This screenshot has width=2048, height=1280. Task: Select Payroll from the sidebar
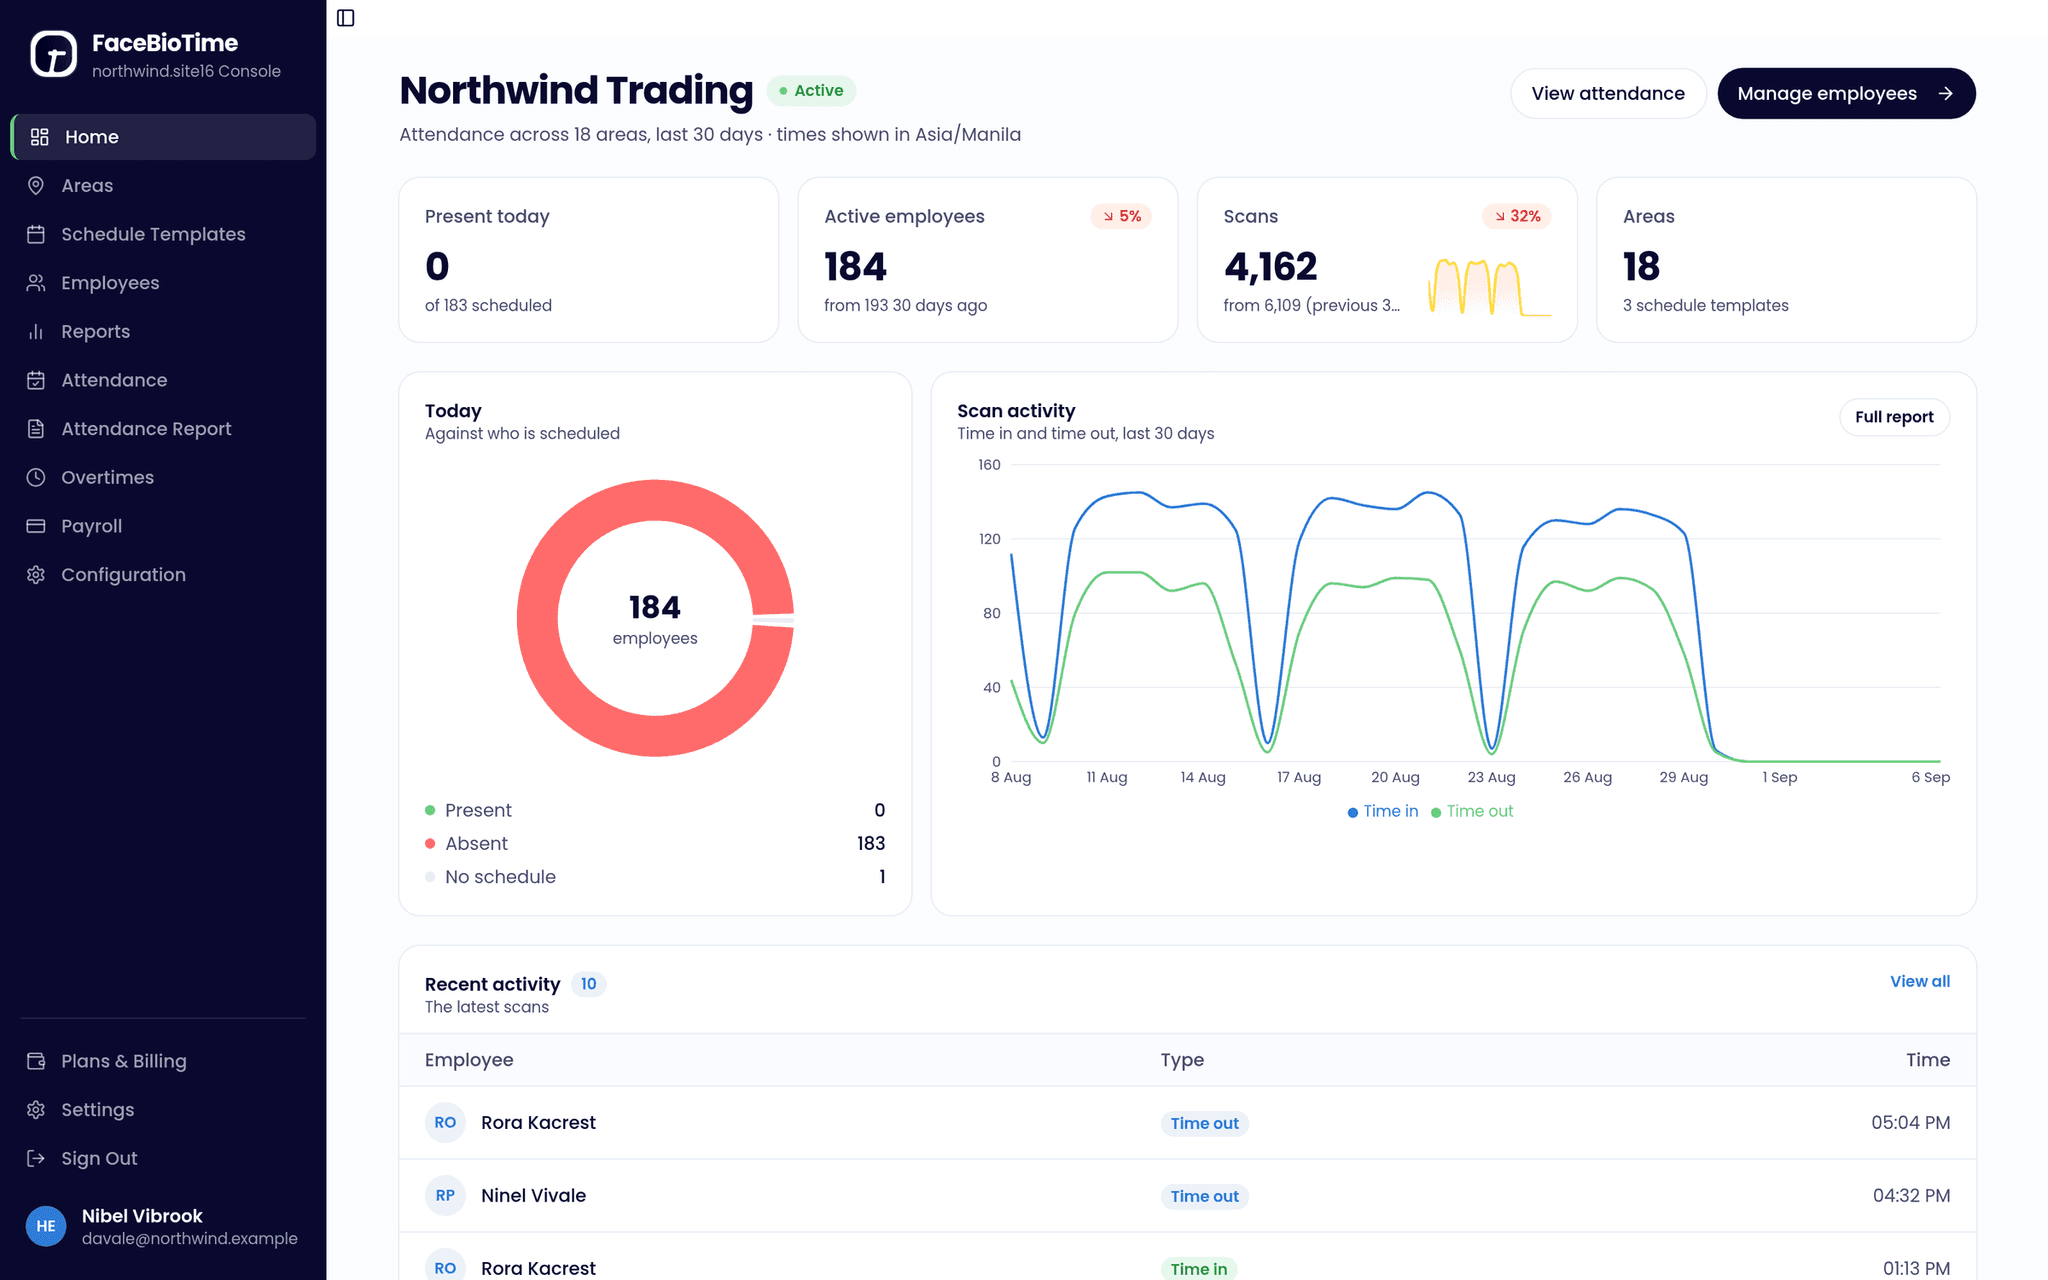(x=164, y=526)
